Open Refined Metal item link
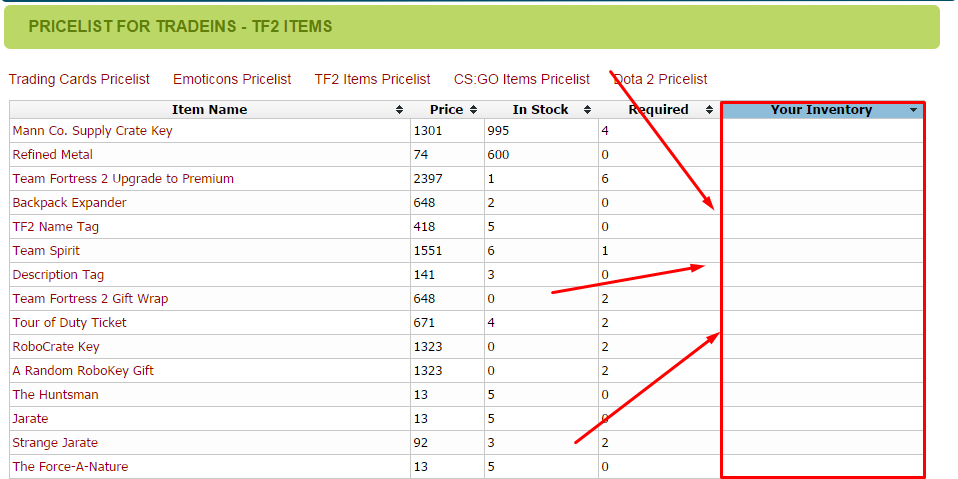958x479 pixels. (x=53, y=155)
